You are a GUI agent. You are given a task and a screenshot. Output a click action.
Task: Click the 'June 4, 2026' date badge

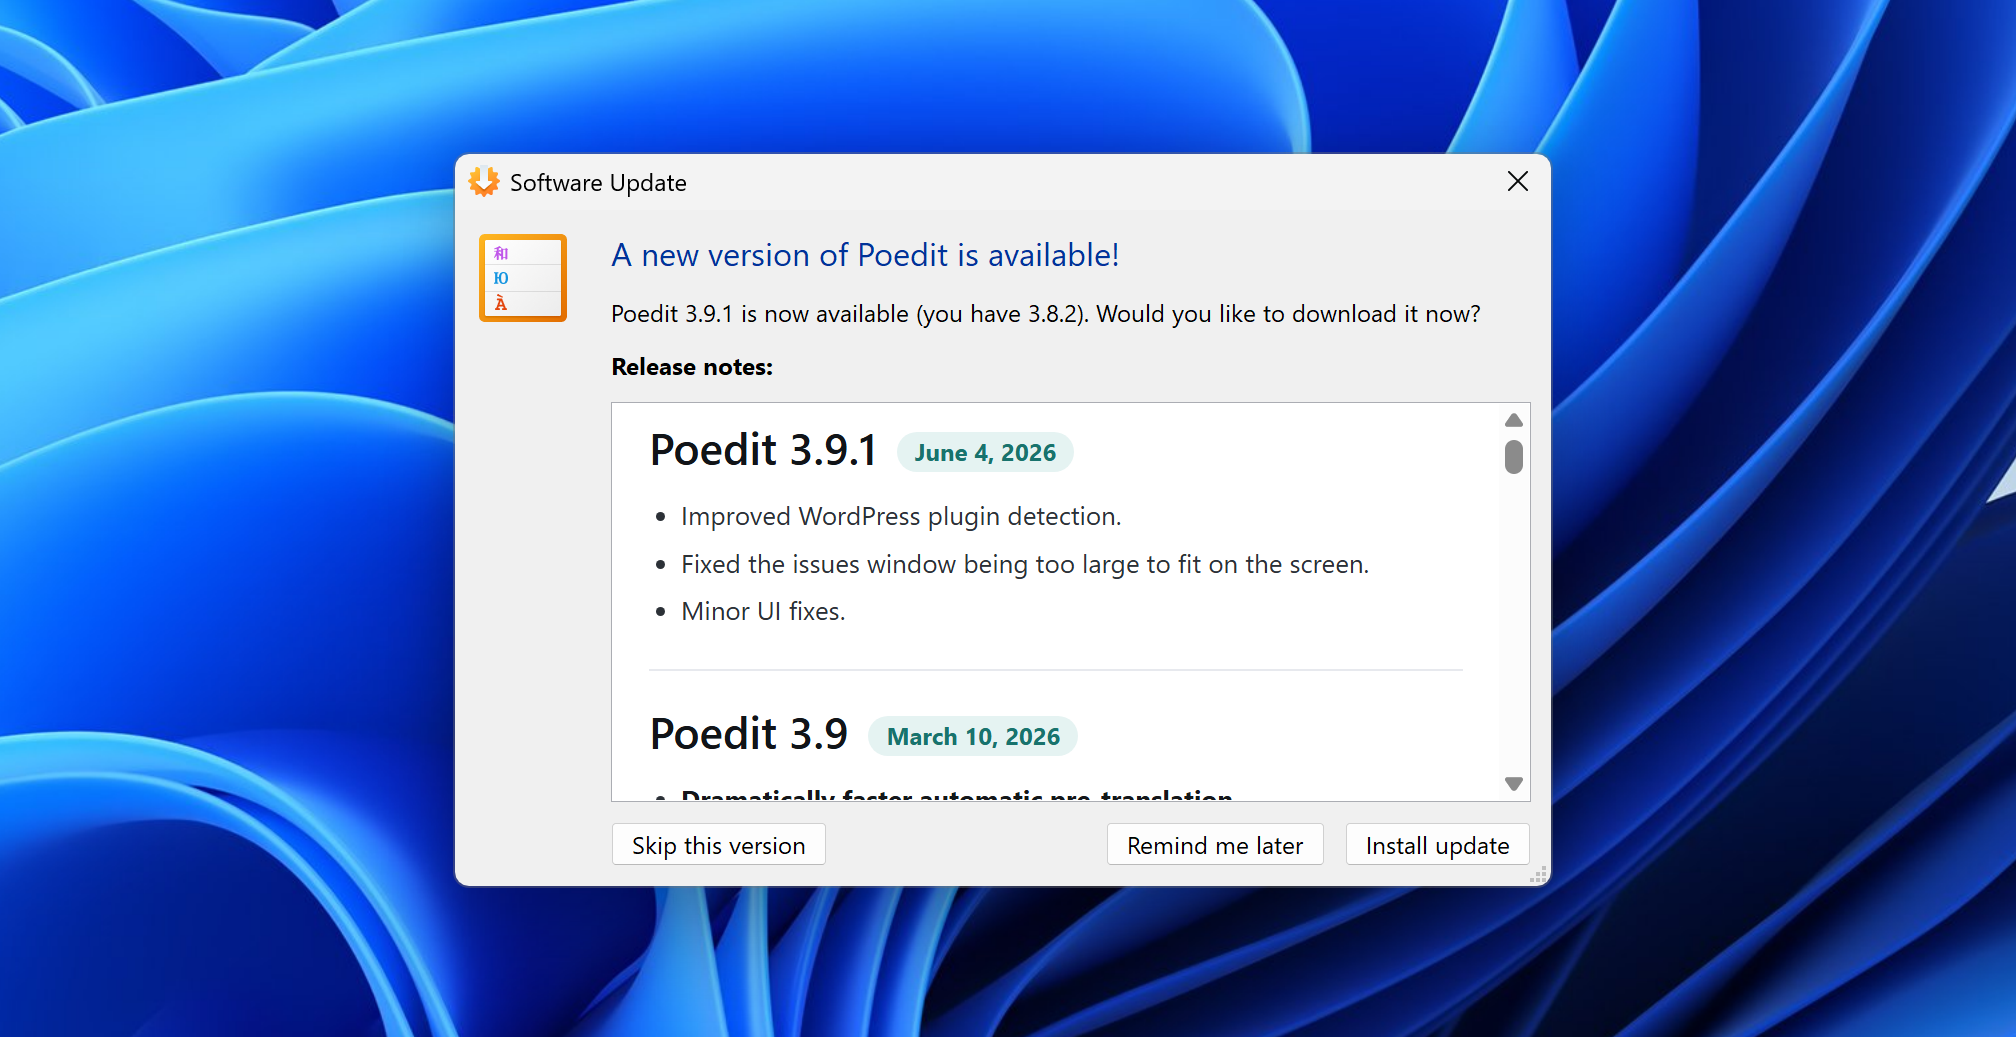point(985,452)
